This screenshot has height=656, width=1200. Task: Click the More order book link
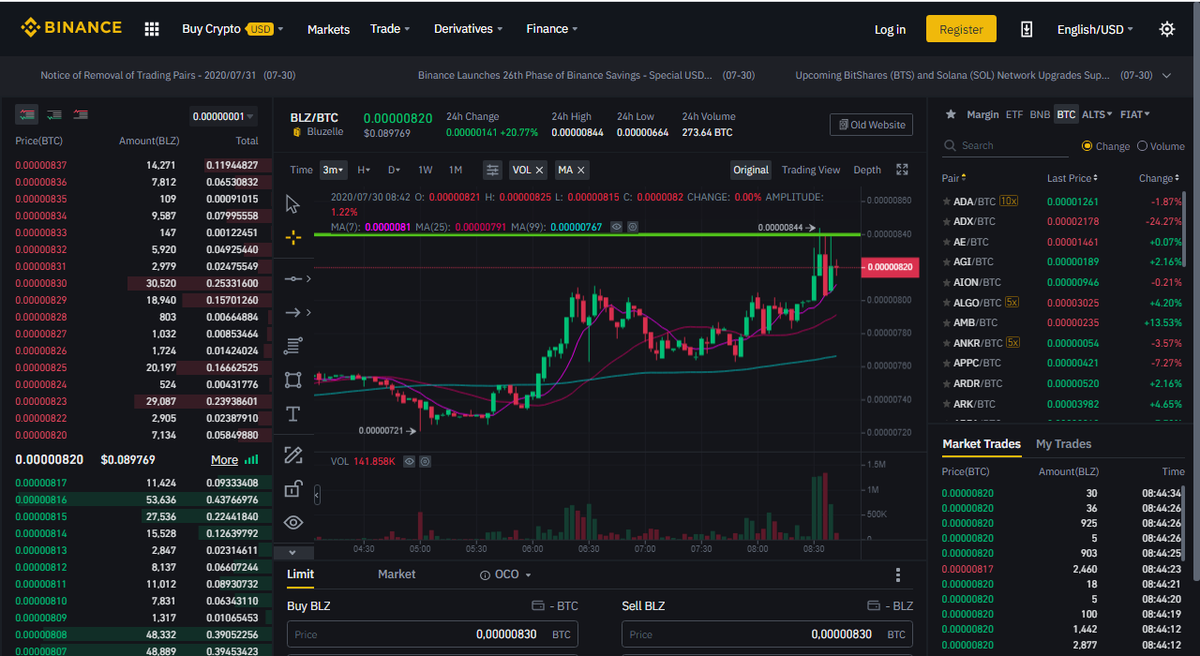pyautogui.click(x=225, y=460)
